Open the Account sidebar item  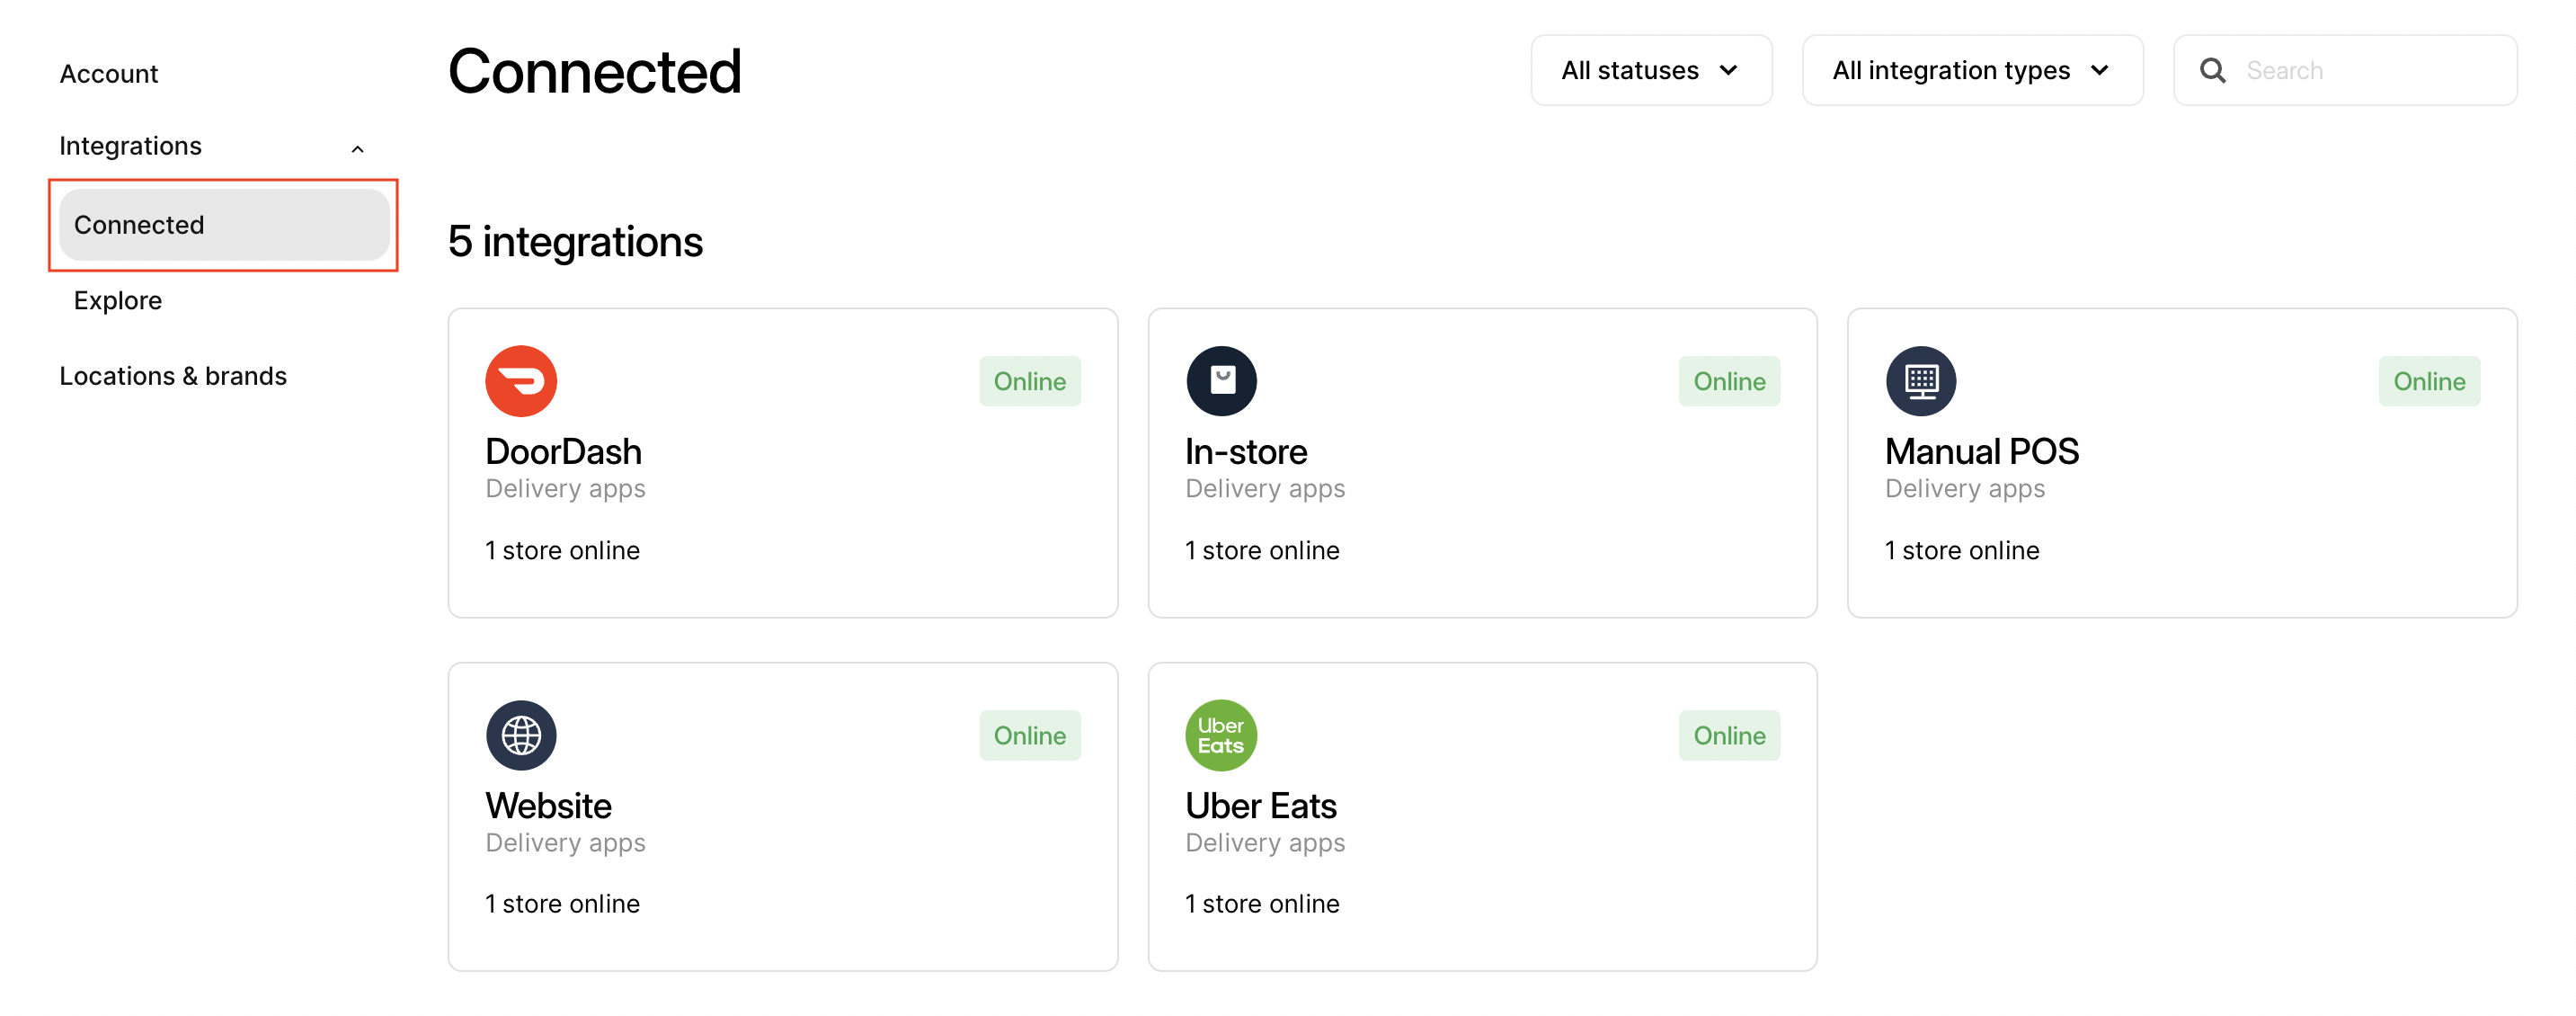click(109, 74)
